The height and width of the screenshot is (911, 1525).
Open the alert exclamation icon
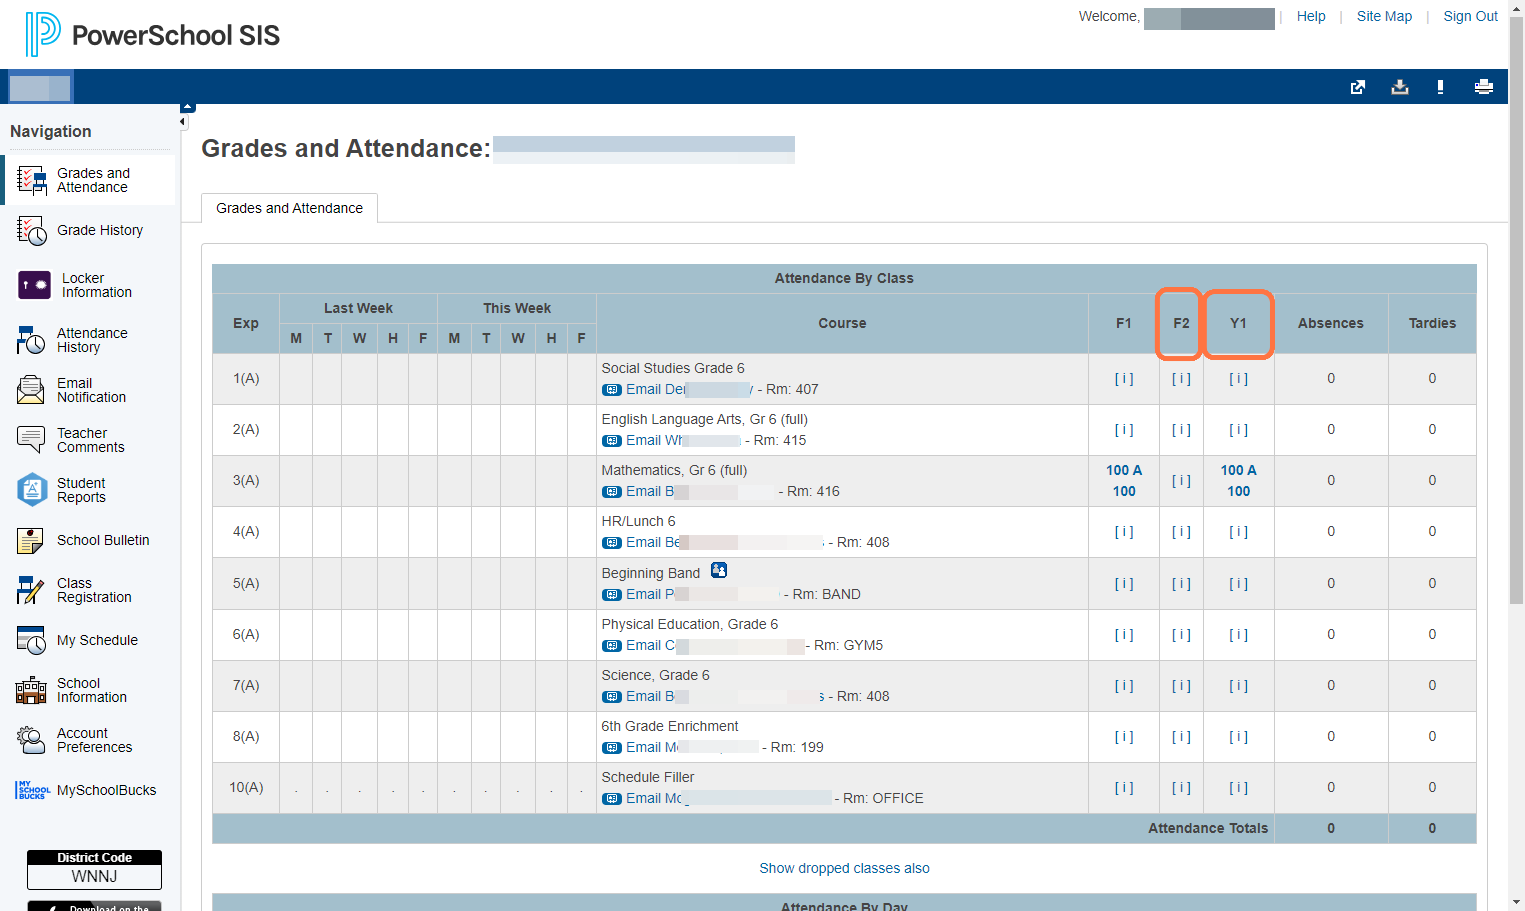pos(1440,87)
